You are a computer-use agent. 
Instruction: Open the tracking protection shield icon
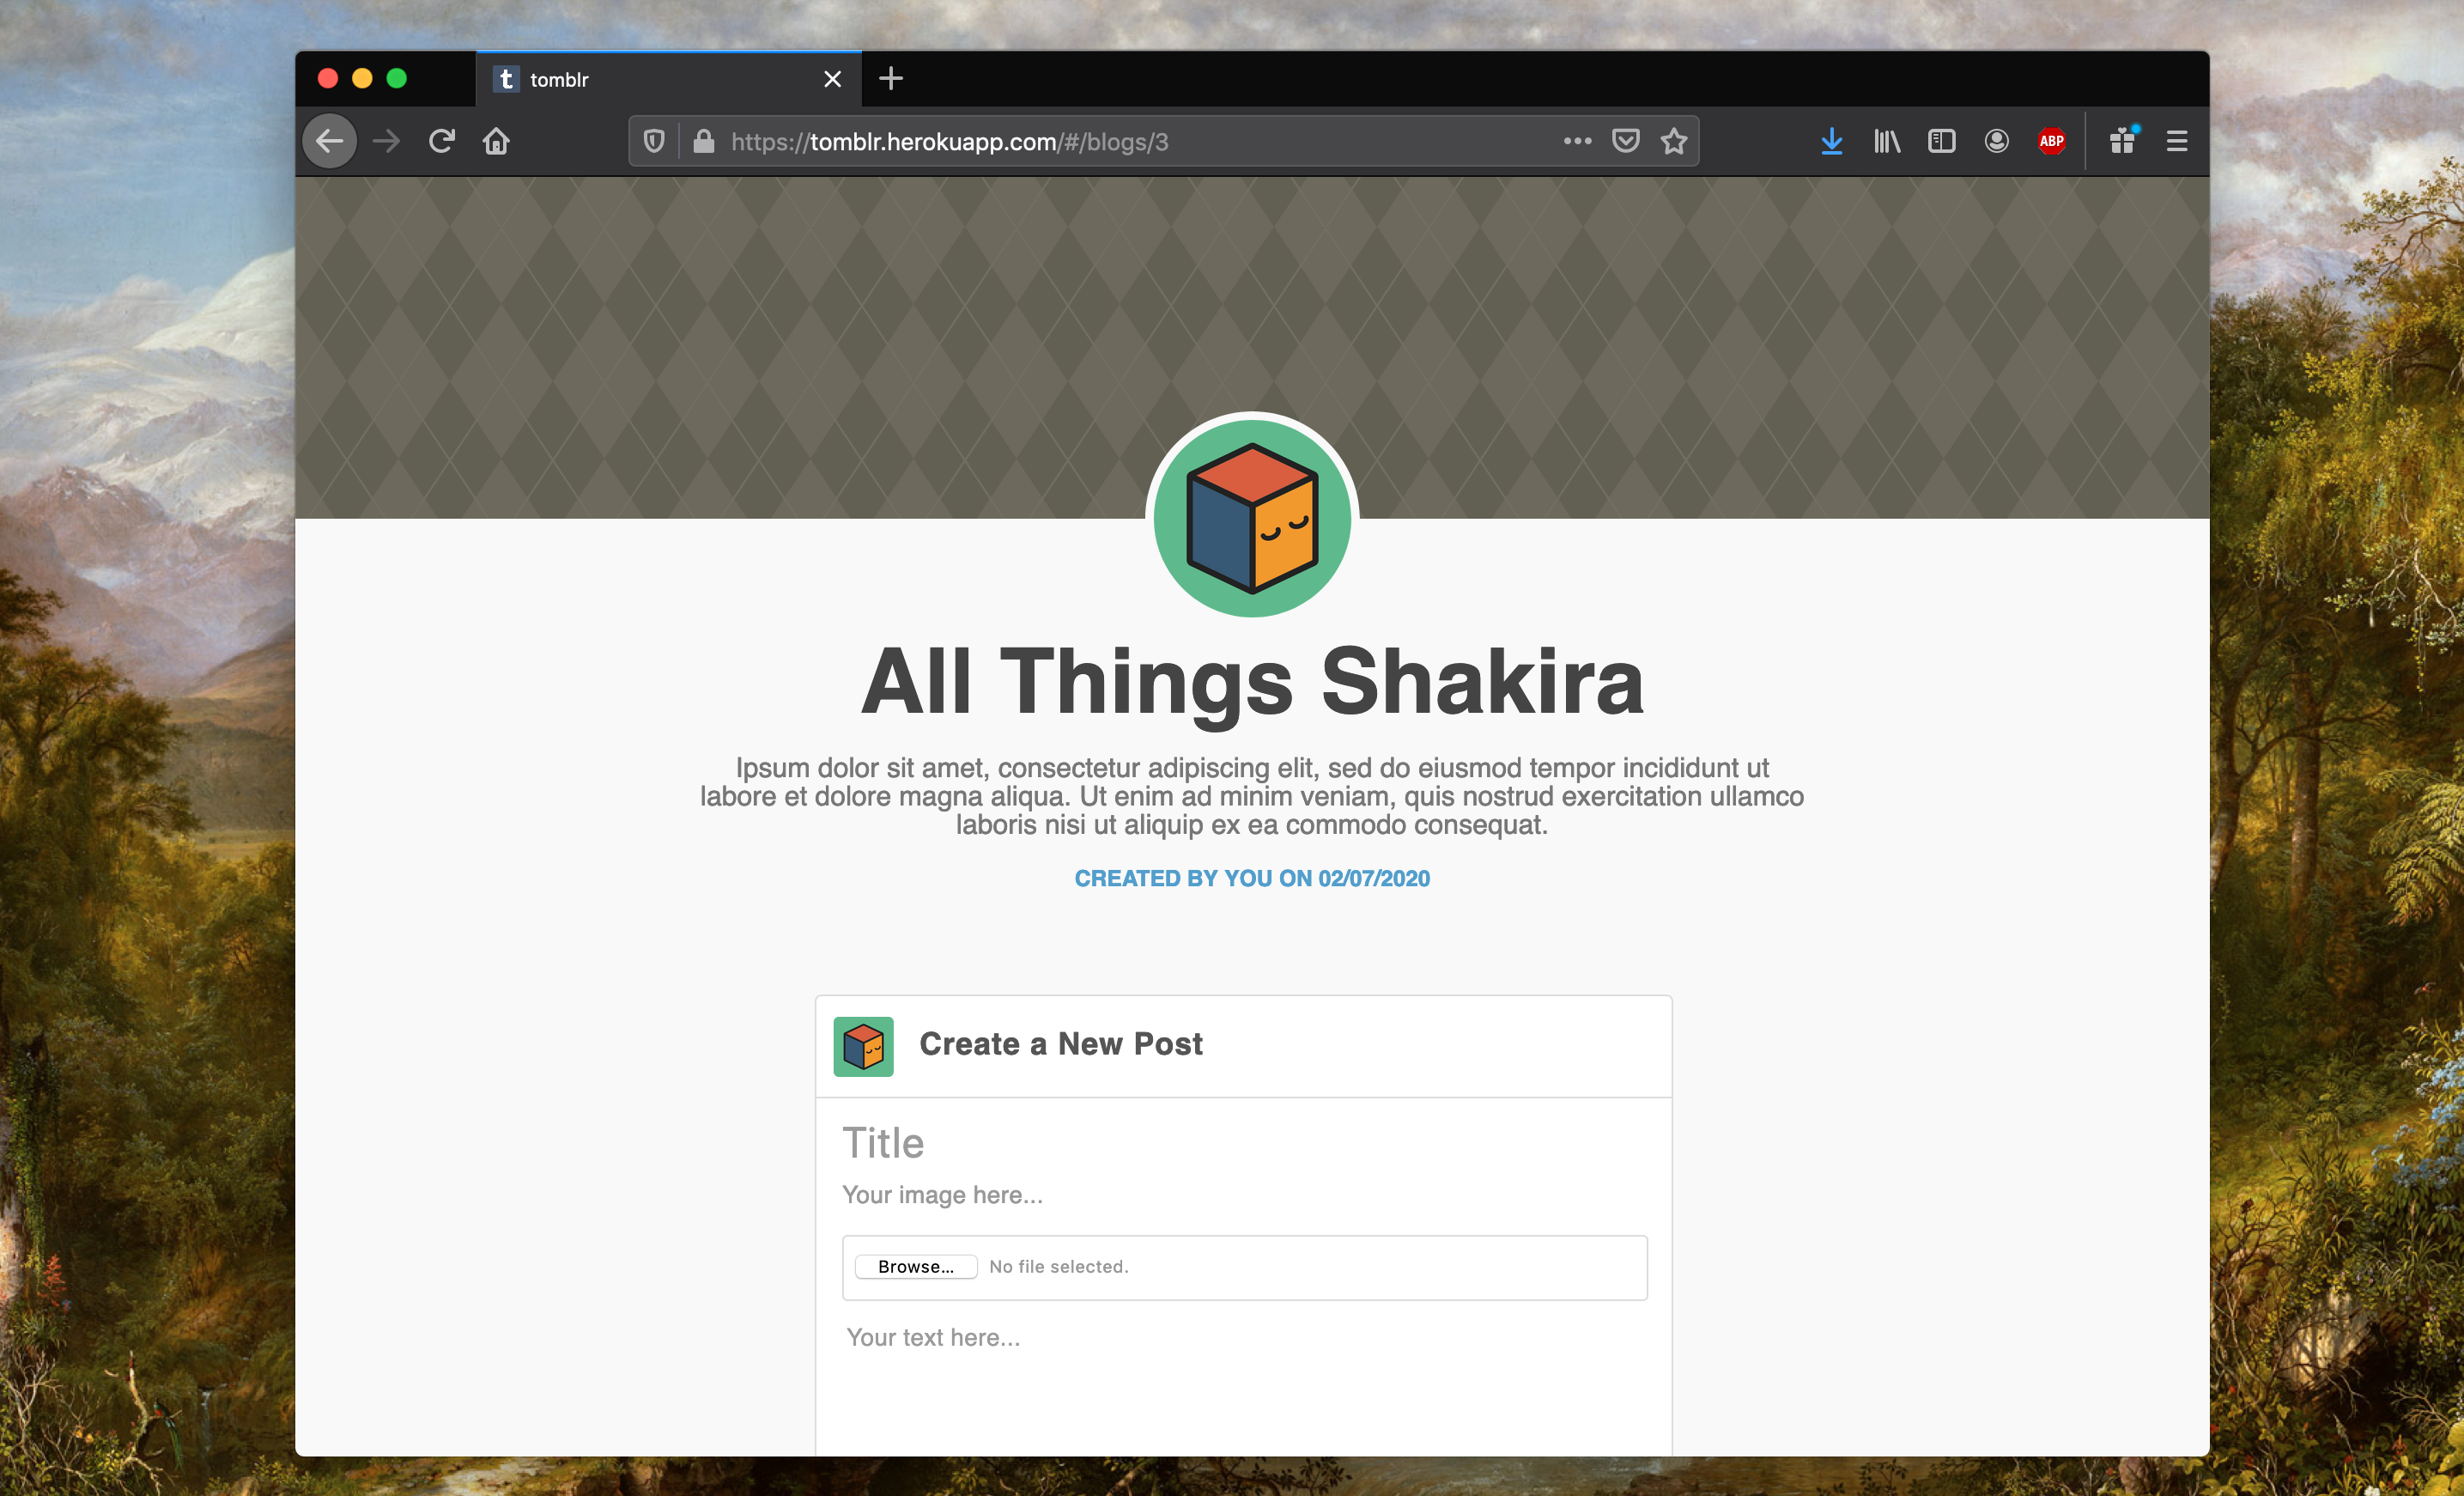[x=654, y=141]
